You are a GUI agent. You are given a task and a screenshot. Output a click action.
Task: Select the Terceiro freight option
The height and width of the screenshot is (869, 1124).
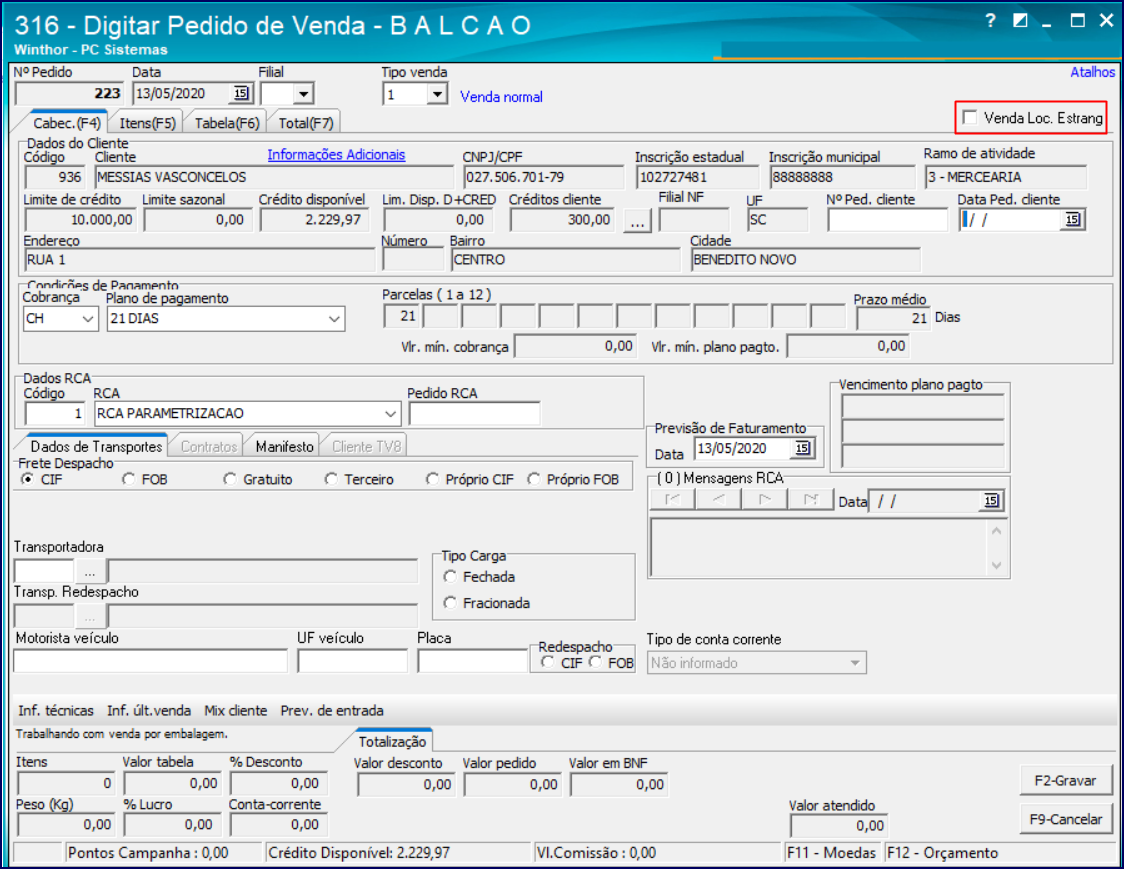[330, 479]
